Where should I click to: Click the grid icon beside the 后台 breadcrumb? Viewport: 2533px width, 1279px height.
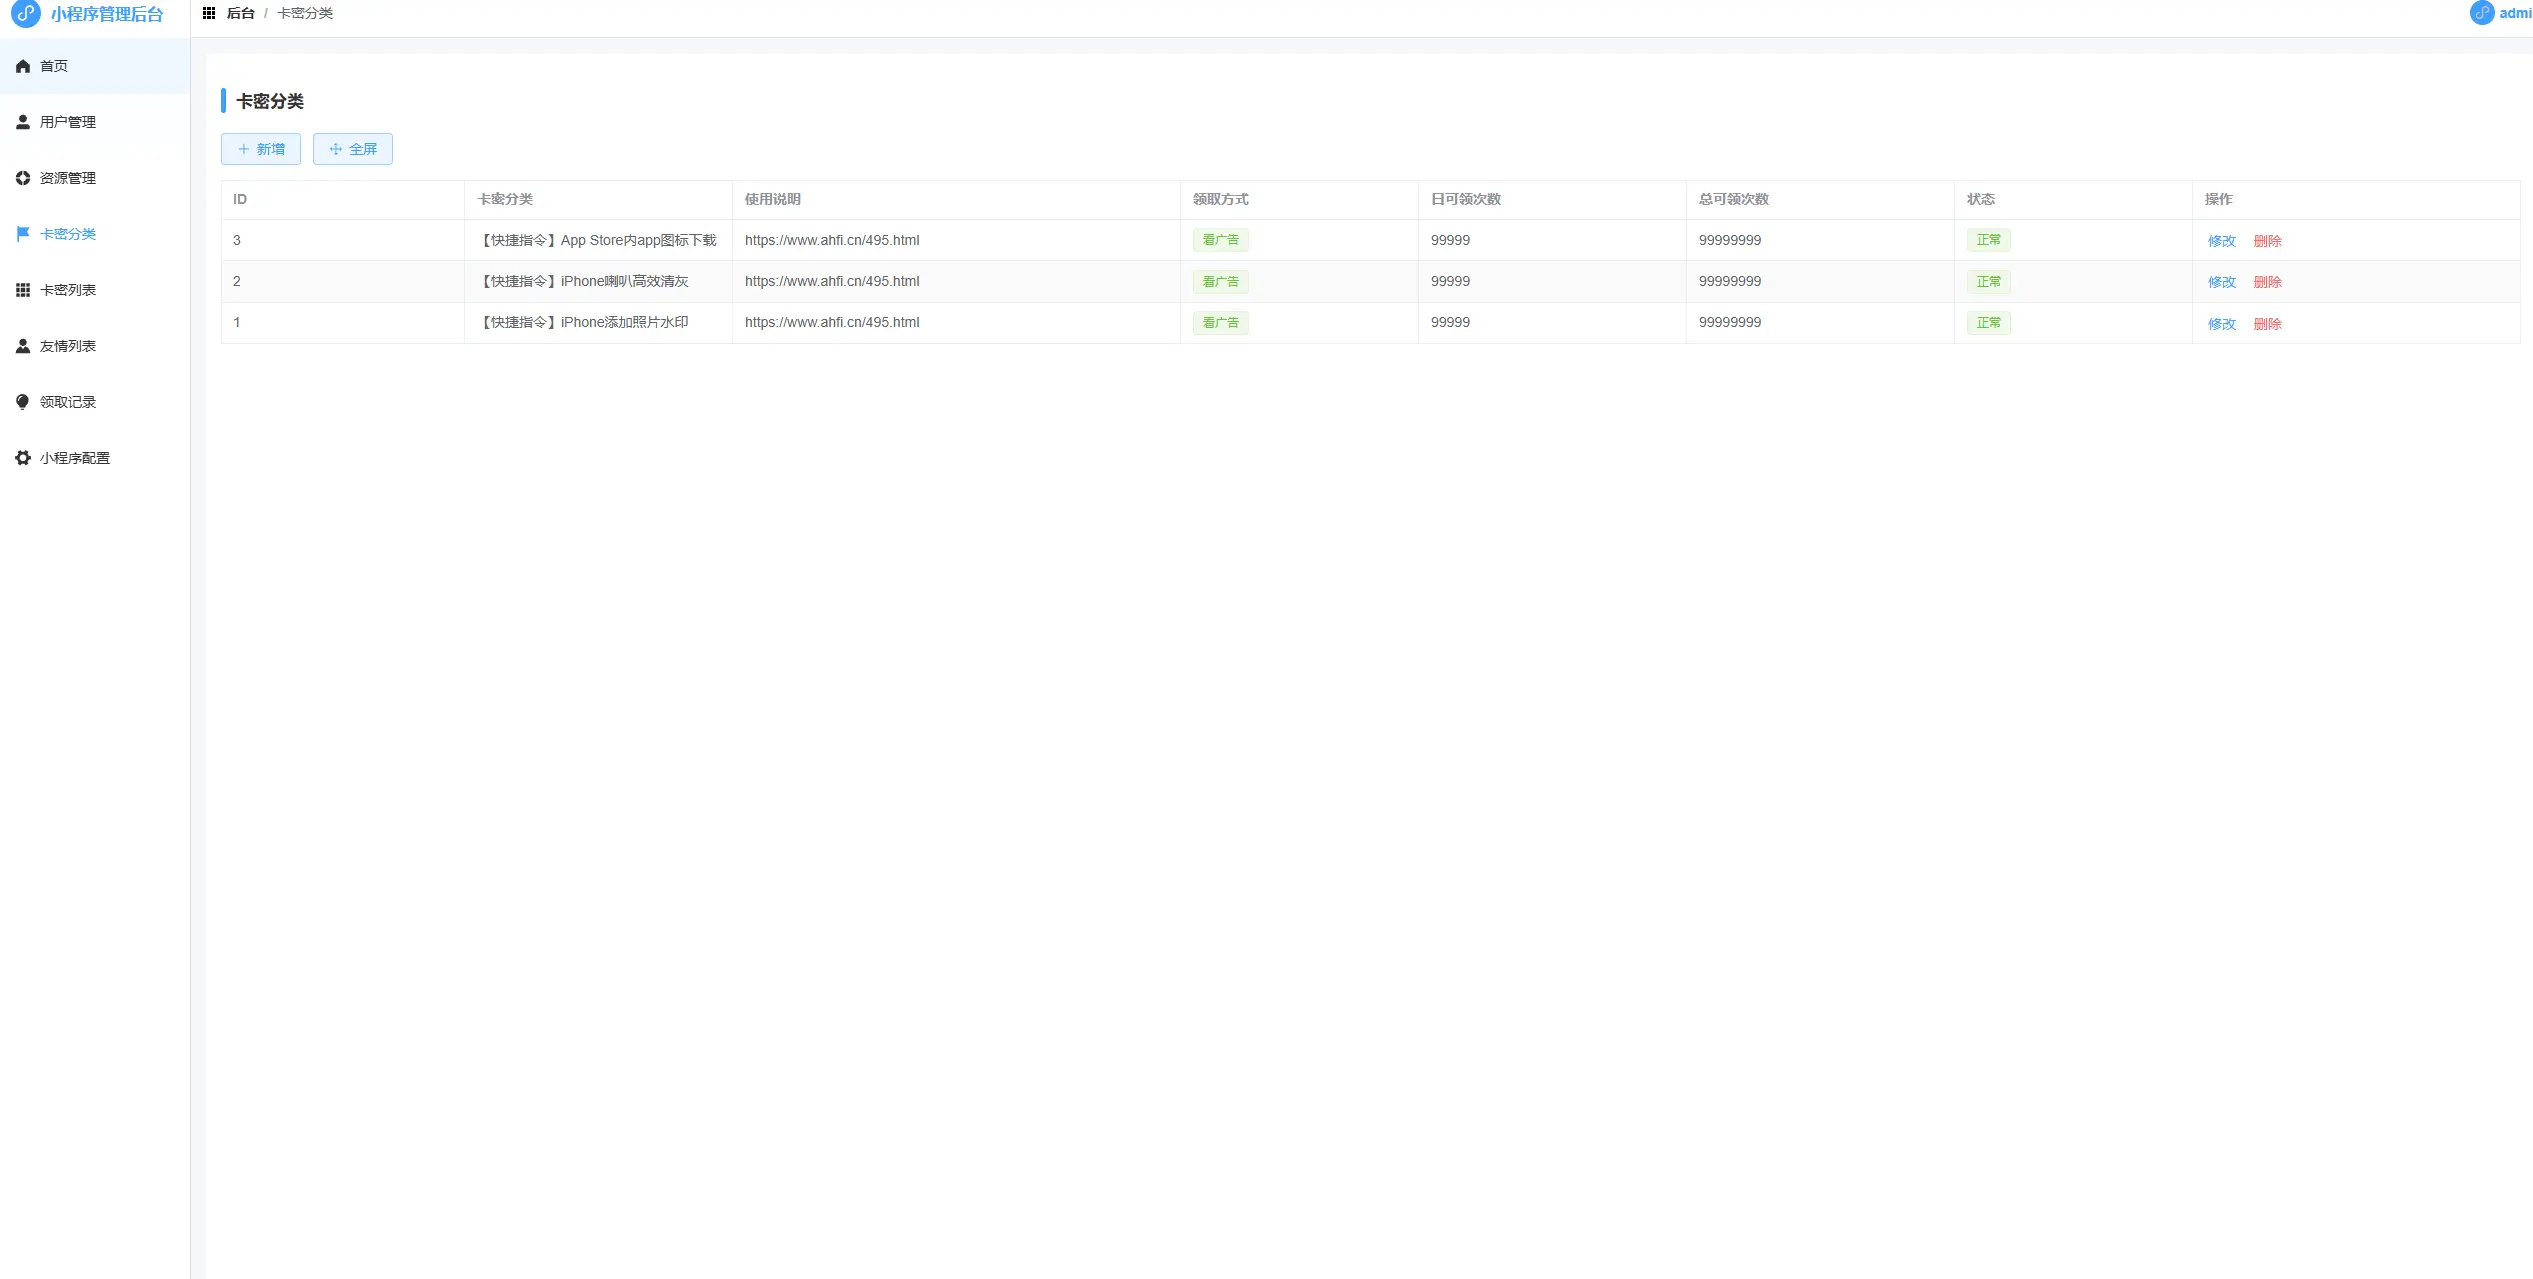(x=209, y=13)
